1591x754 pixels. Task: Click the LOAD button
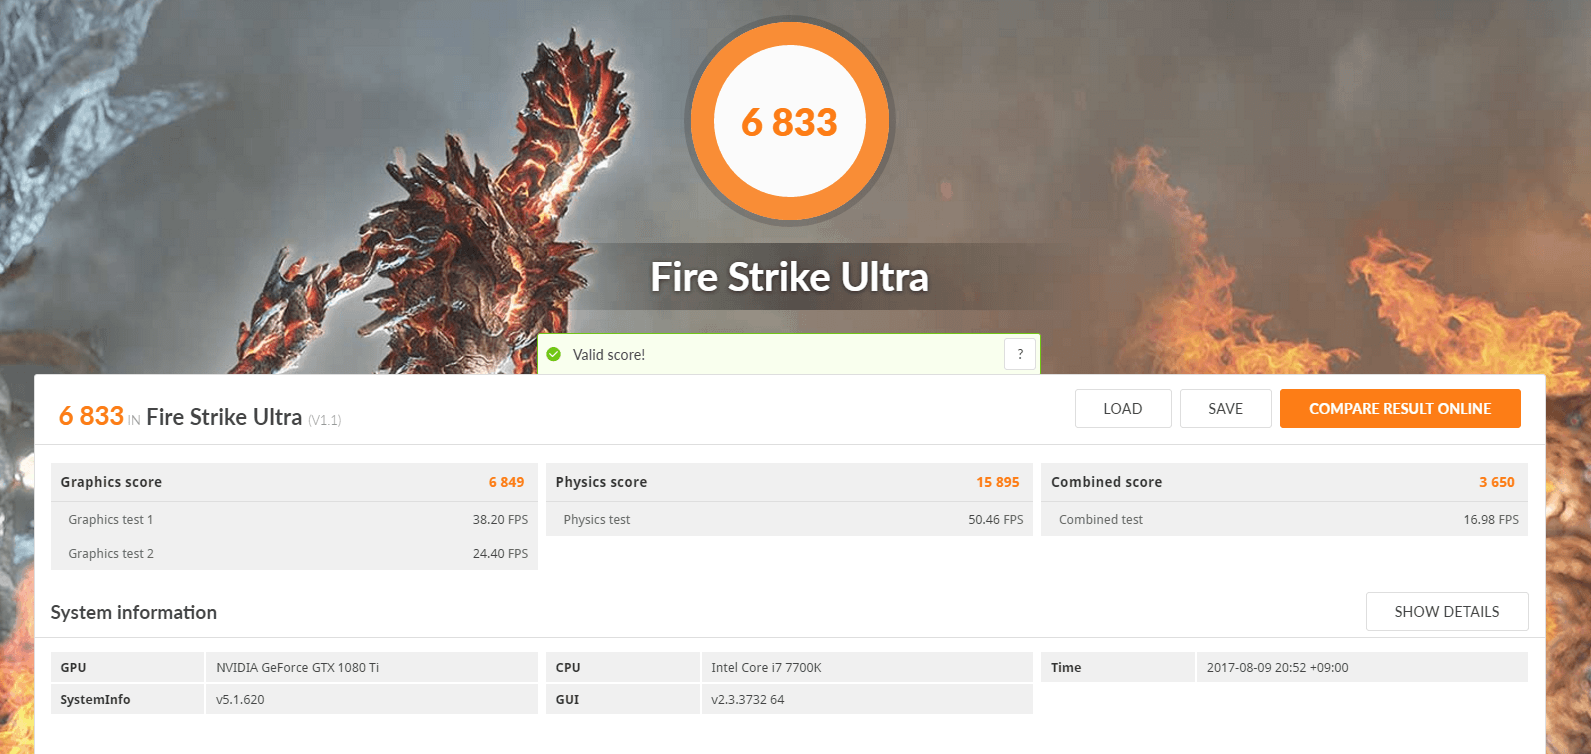pyautogui.click(x=1123, y=409)
